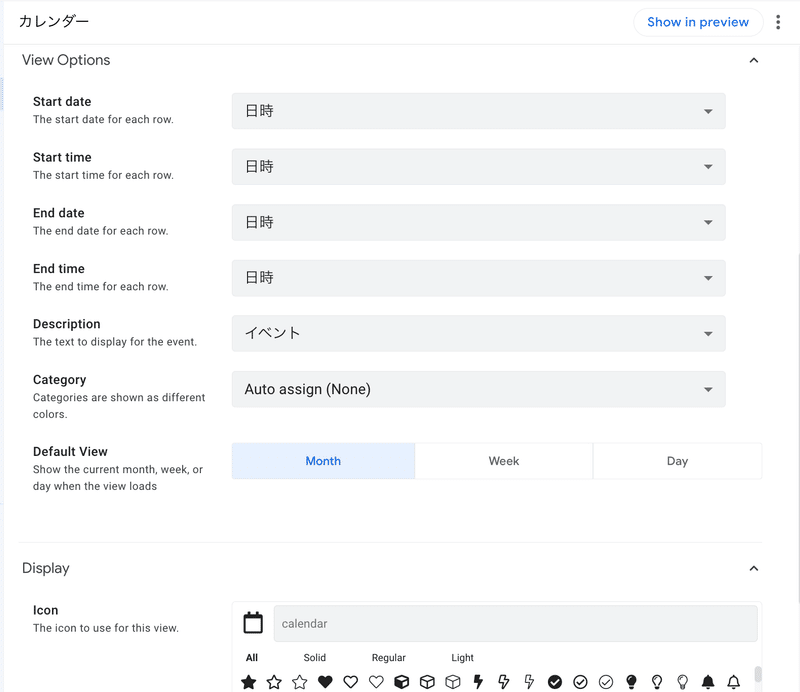This screenshot has height=692, width=800.
Task: Set default view to Month
Action: [x=323, y=461]
